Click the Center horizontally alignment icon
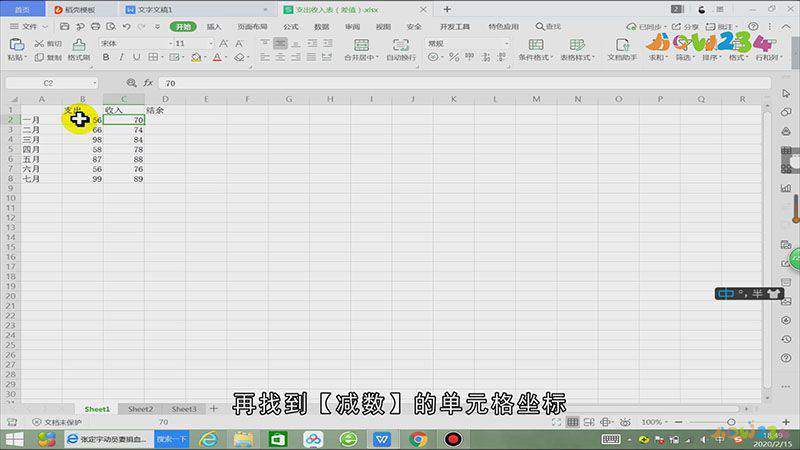 (x=281, y=58)
